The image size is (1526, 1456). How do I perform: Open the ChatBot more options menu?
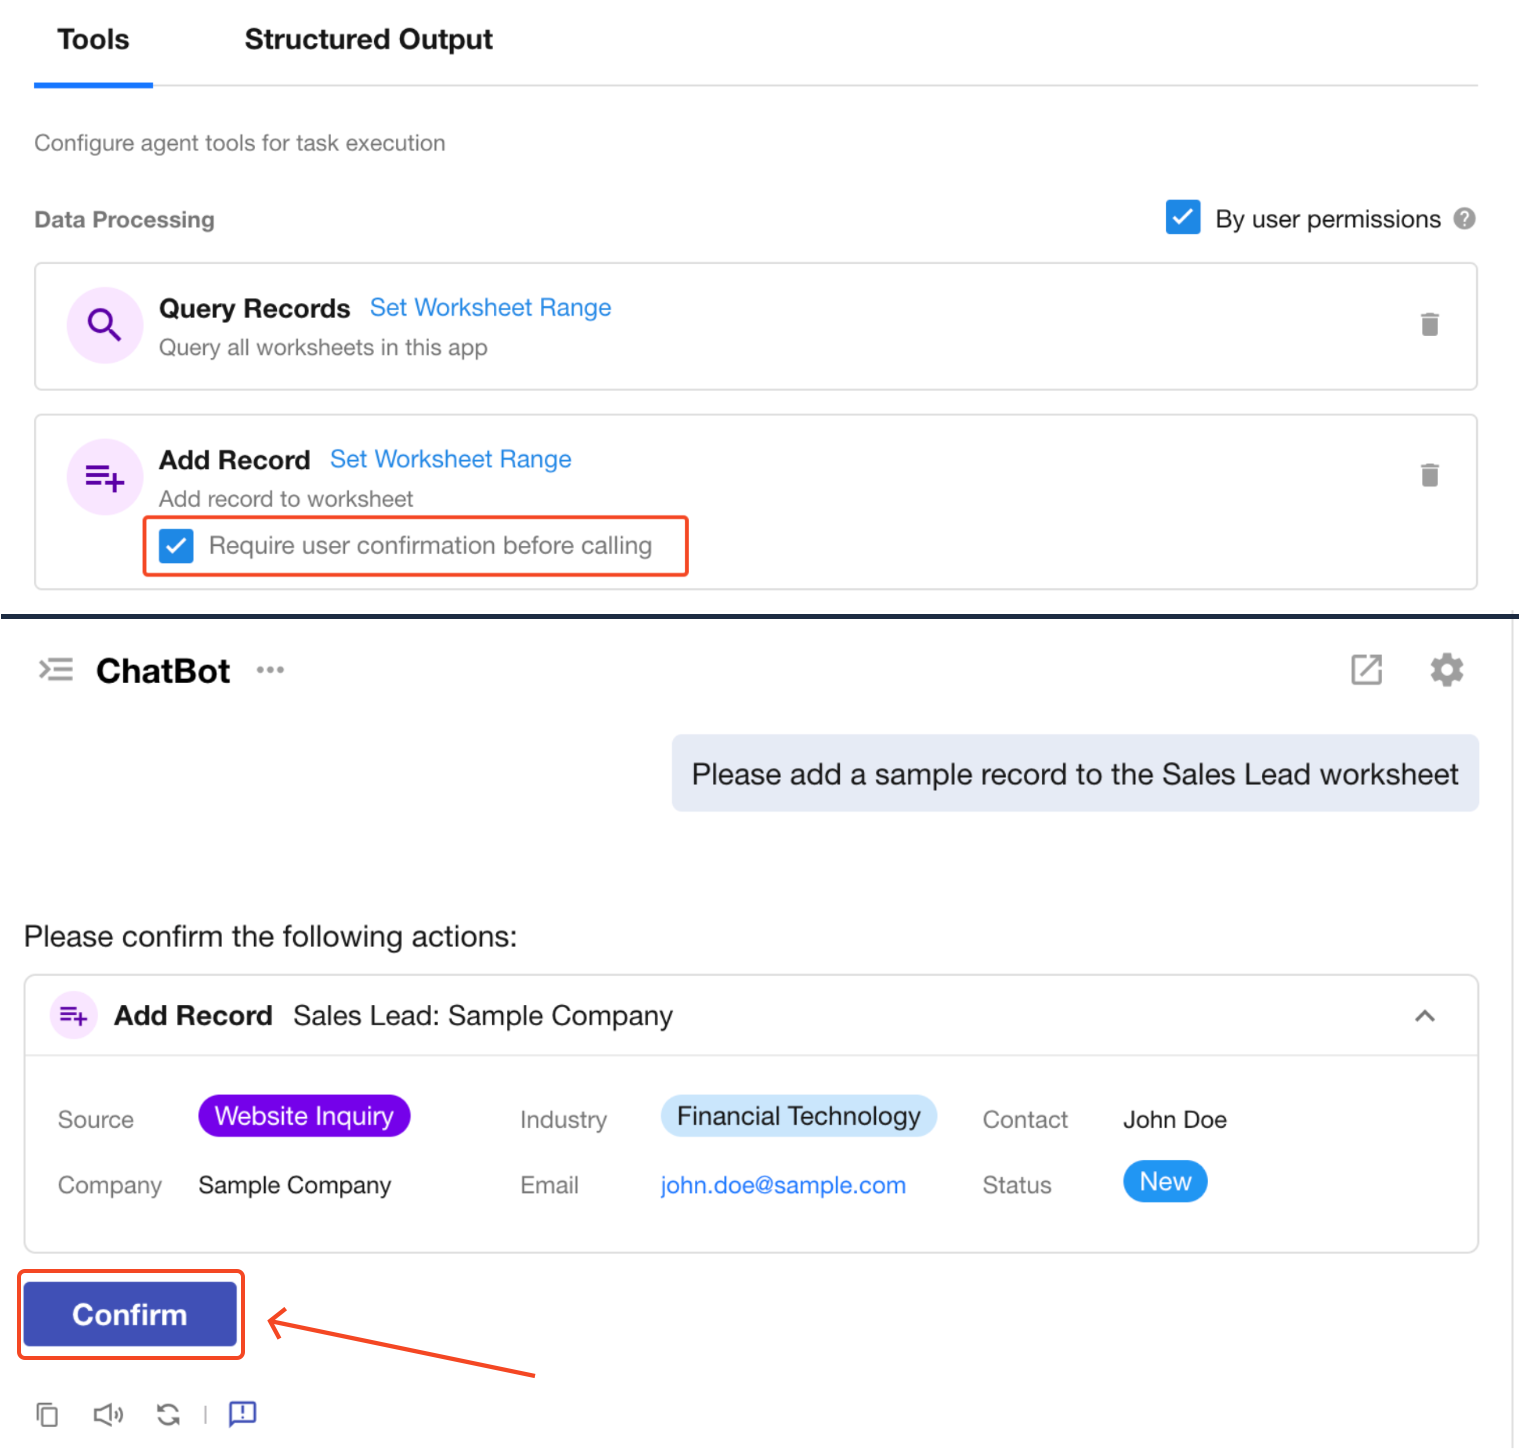[270, 670]
